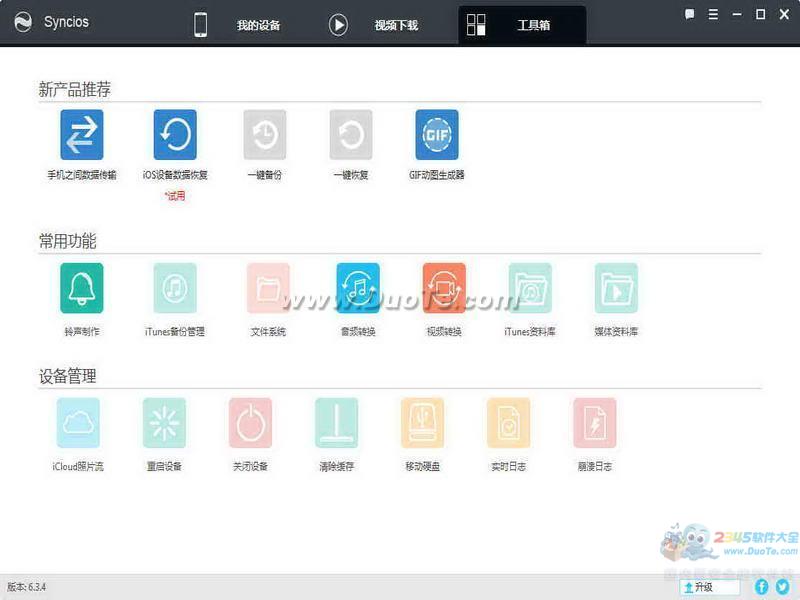Open the iTunes资料库 library

point(530,288)
